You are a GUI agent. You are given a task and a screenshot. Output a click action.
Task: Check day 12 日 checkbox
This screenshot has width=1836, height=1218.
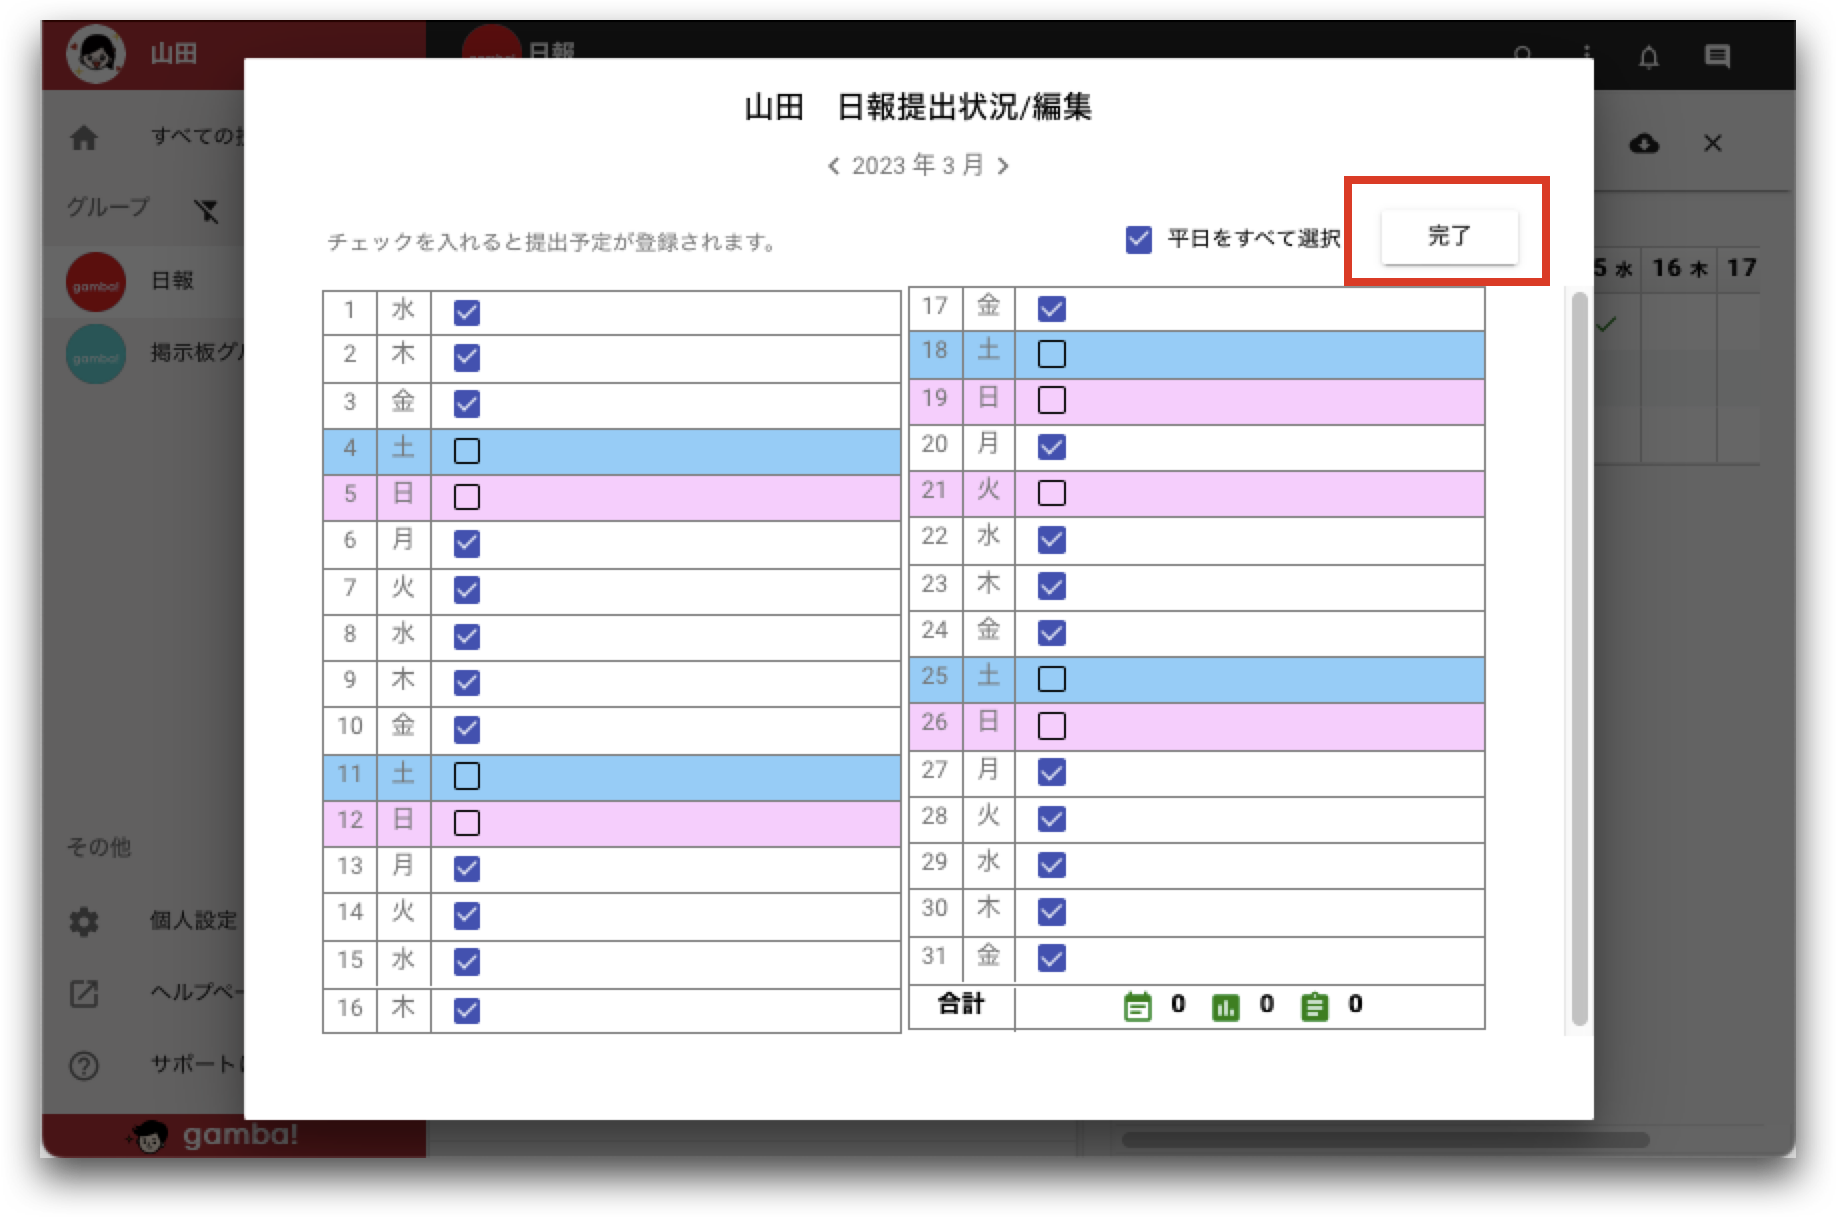point(467,823)
